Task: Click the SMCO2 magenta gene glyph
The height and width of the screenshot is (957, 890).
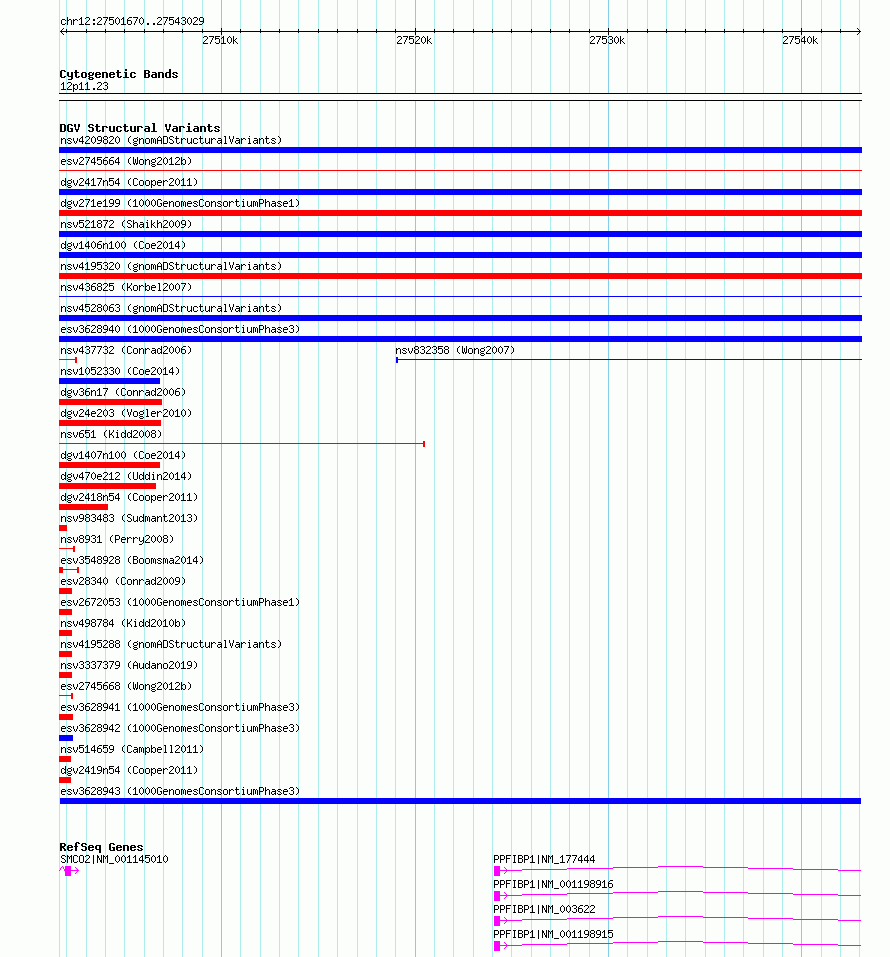Action: click(69, 871)
